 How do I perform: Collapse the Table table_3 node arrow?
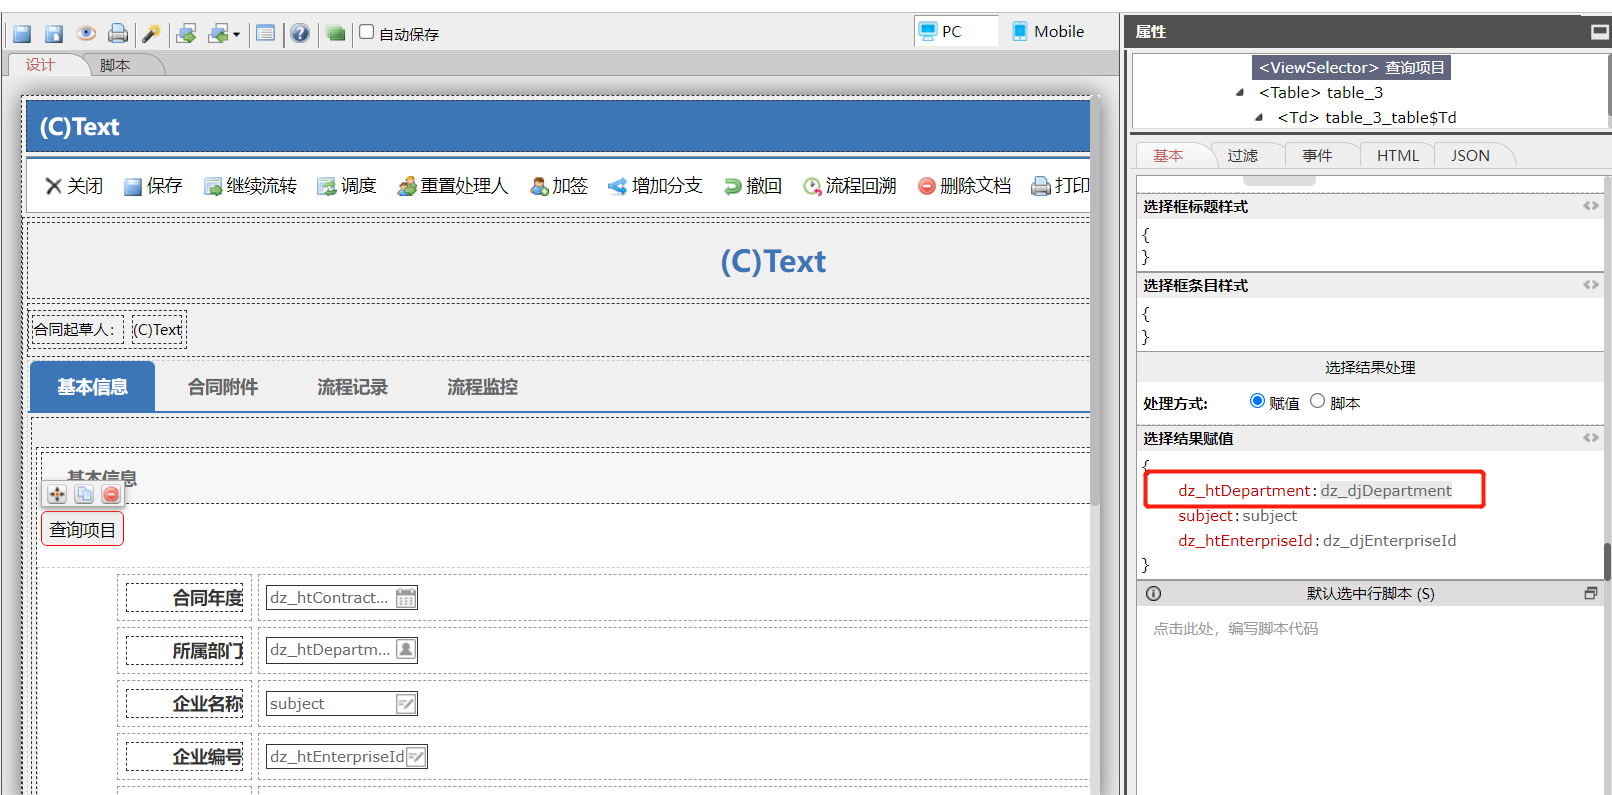1240,93
